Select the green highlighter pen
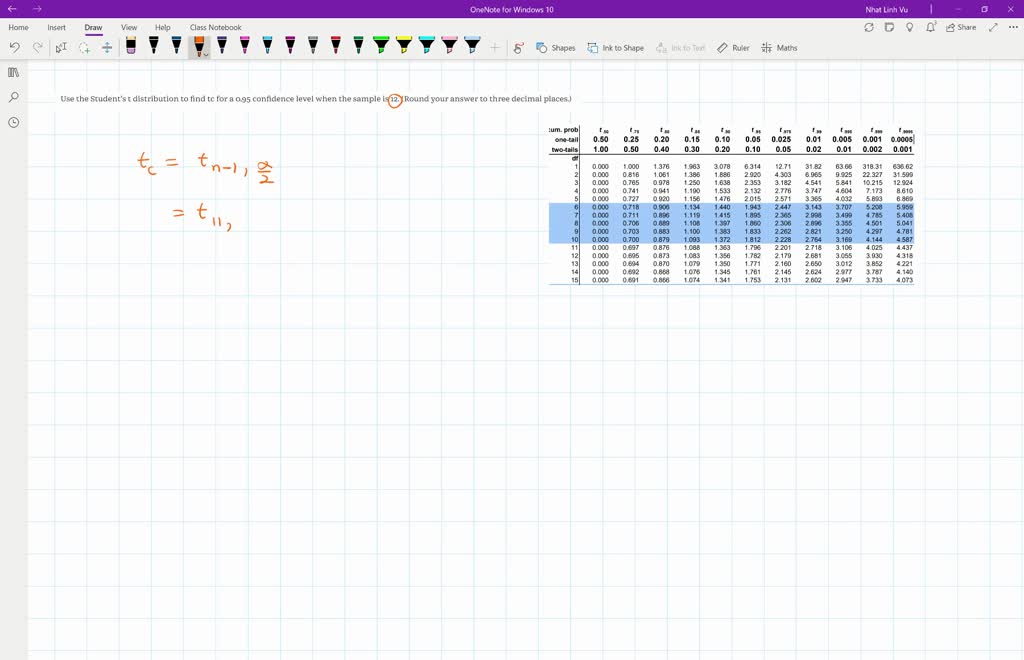This screenshot has height=660, width=1024. point(382,46)
